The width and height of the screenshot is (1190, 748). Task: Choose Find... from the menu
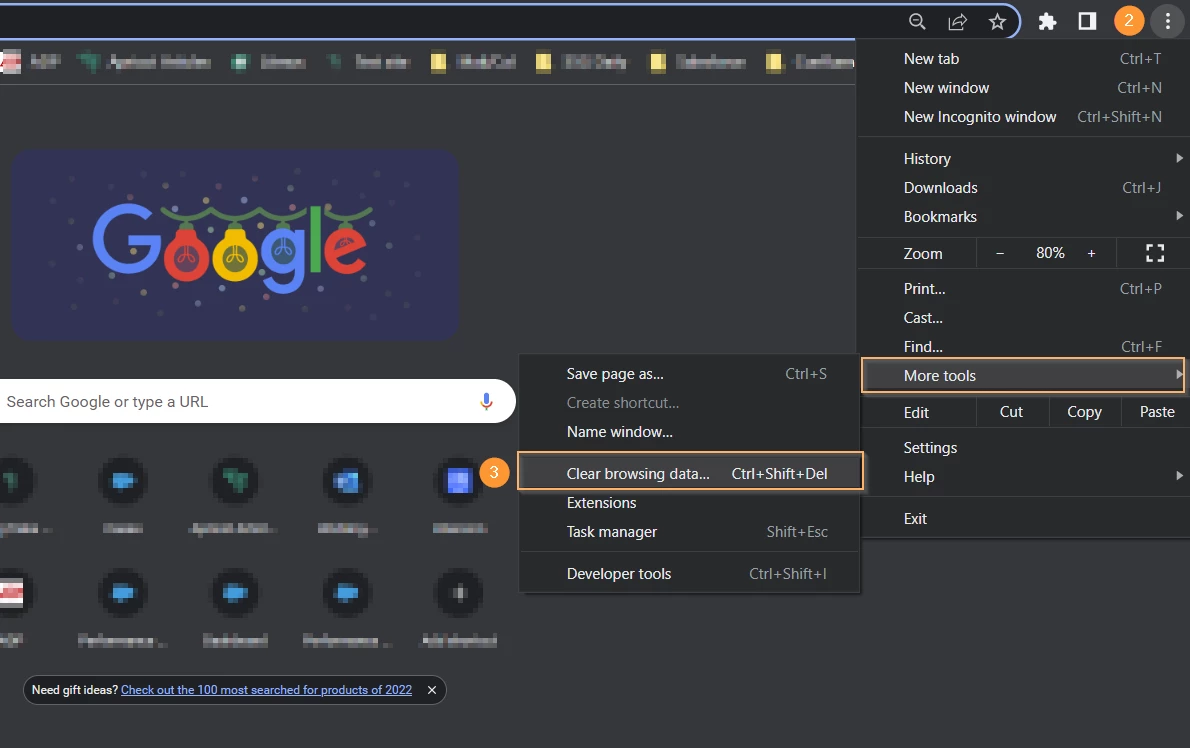(x=1023, y=346)
